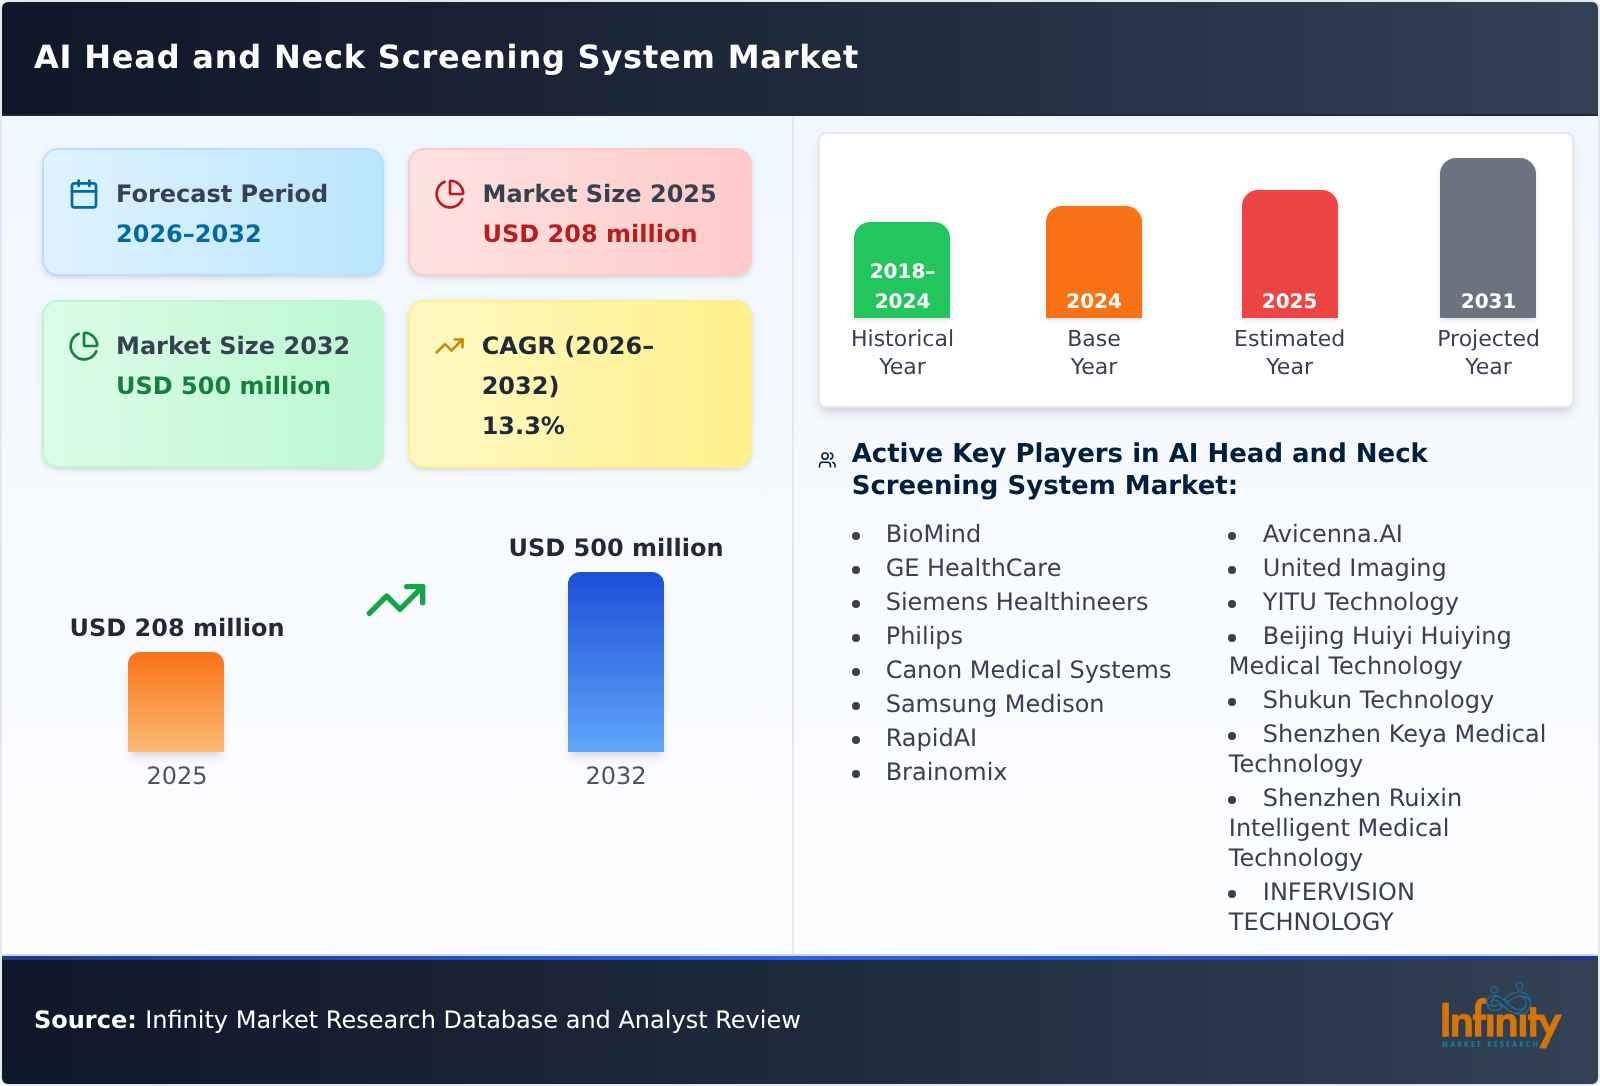This screenshot has width=1600, height=1086.
Task: Click 'YITU Technology' in the list
Action: coord(1360,602)
